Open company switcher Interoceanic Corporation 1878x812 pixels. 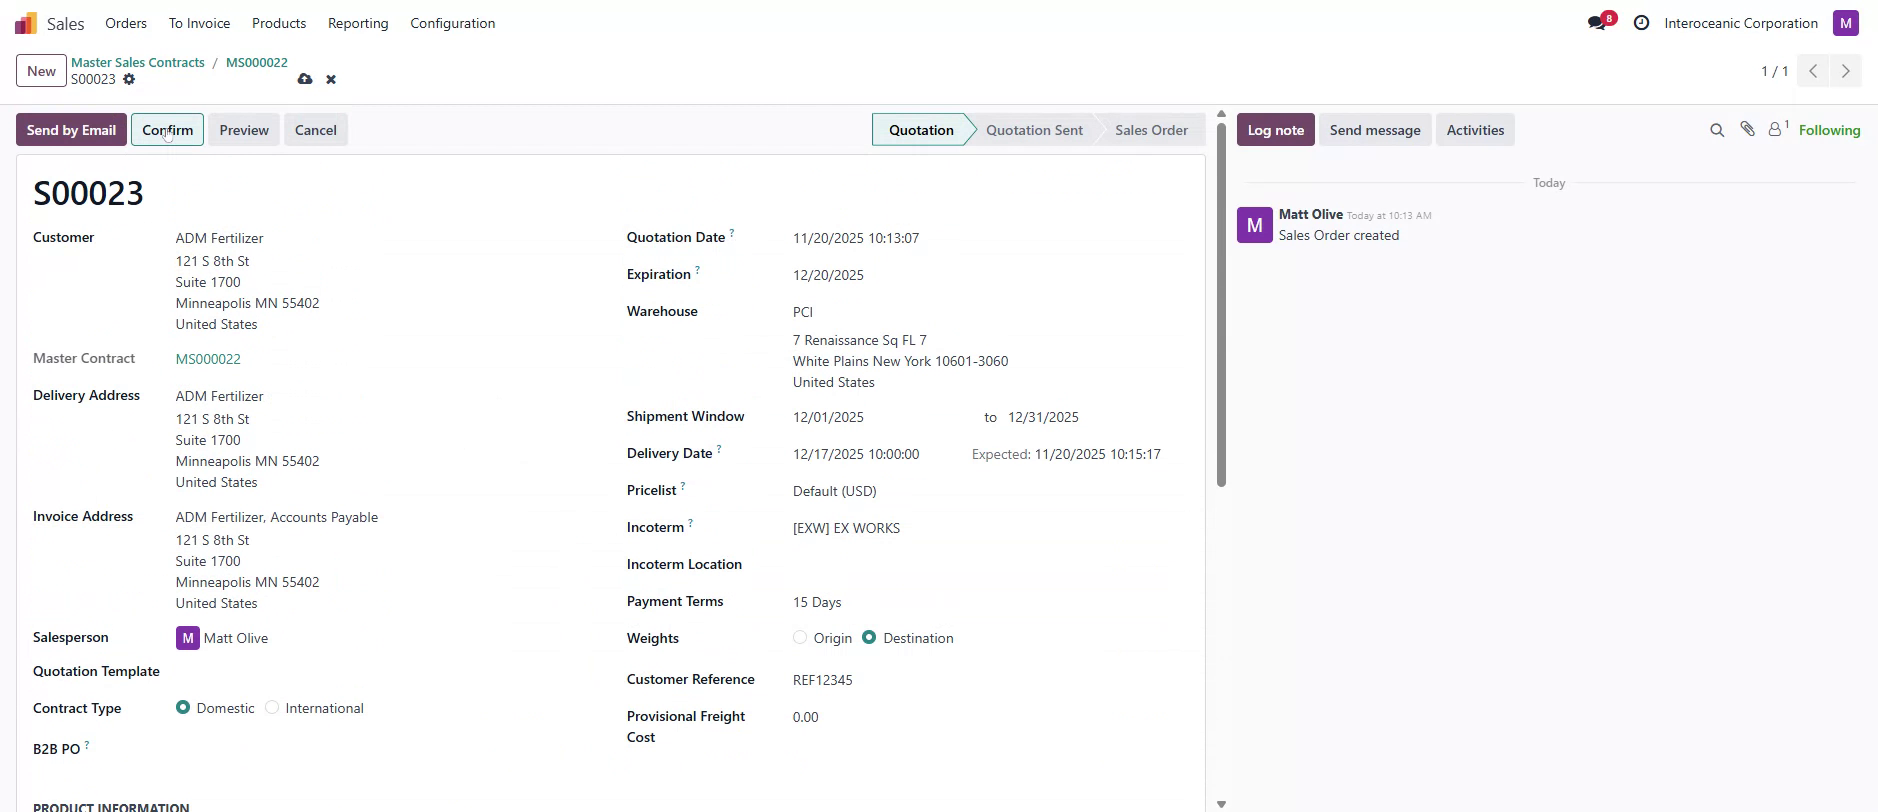coord(1741,23)
